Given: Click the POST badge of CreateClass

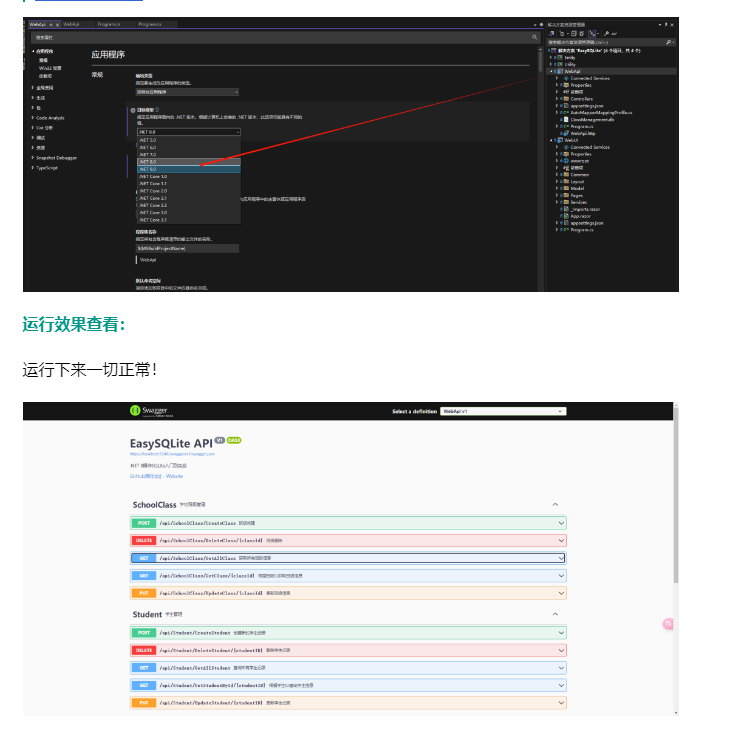Looking at the screenshot, I should coord(144,523).
